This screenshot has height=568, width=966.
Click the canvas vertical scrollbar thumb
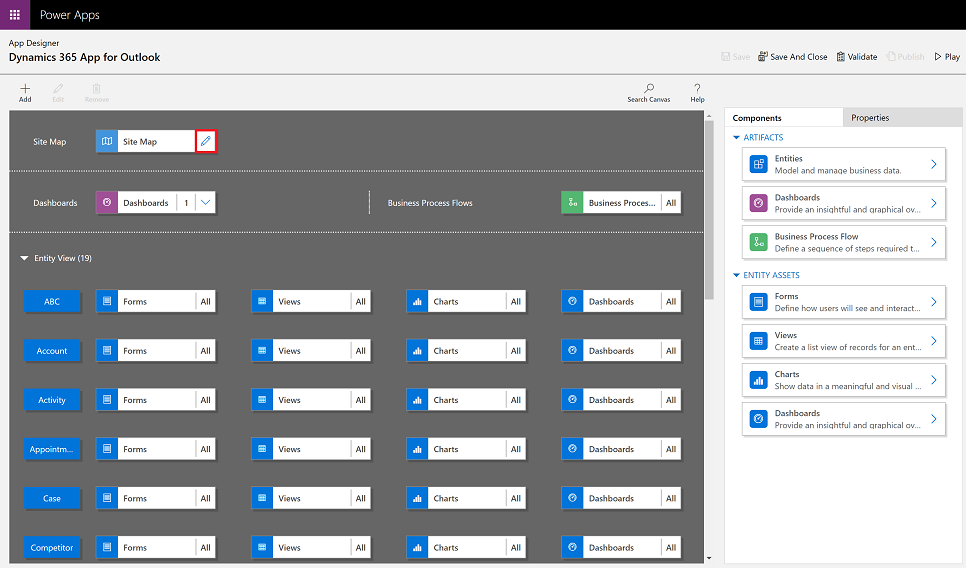coord(708,209)
